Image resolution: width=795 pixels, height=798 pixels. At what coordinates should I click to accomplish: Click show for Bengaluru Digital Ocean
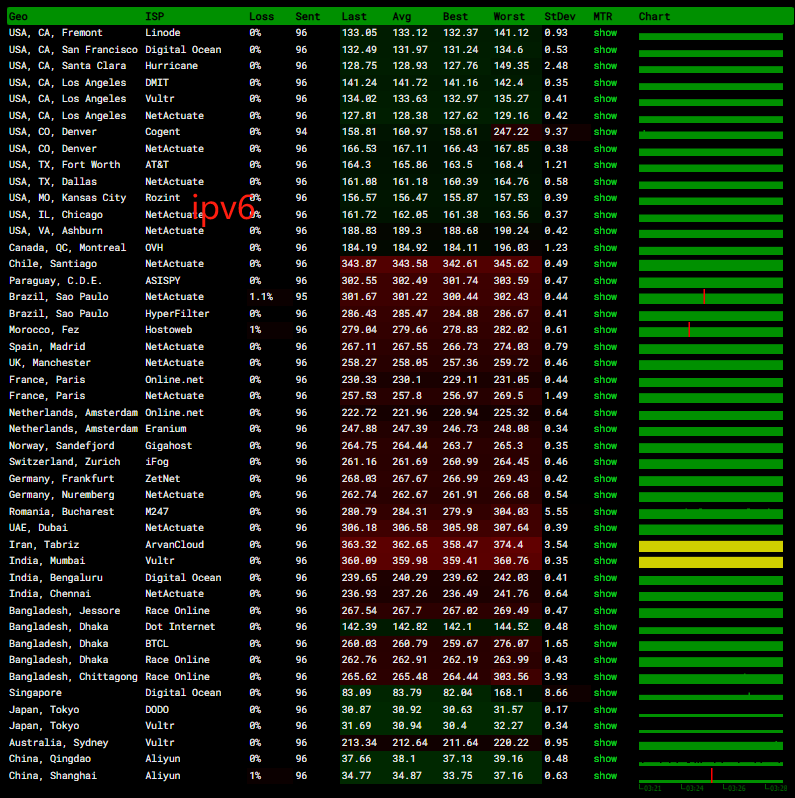[x=605, y=578]
